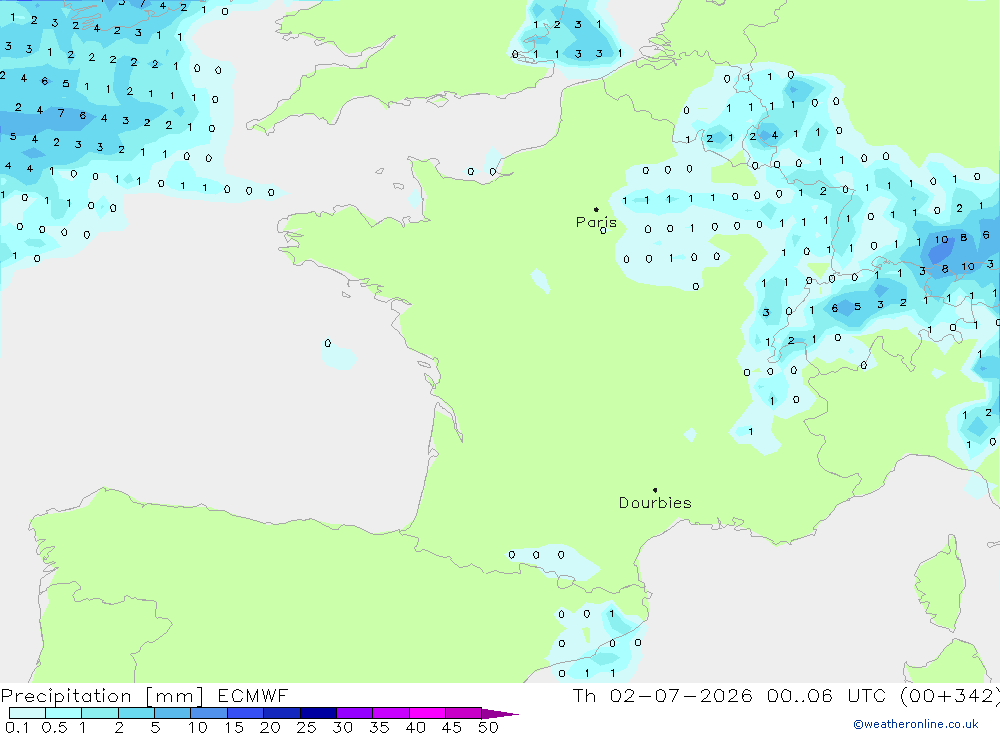The height and width of the screenshot is (733, 1000).
Task: Click the legend label 40
Action: (x=416, y=727)
